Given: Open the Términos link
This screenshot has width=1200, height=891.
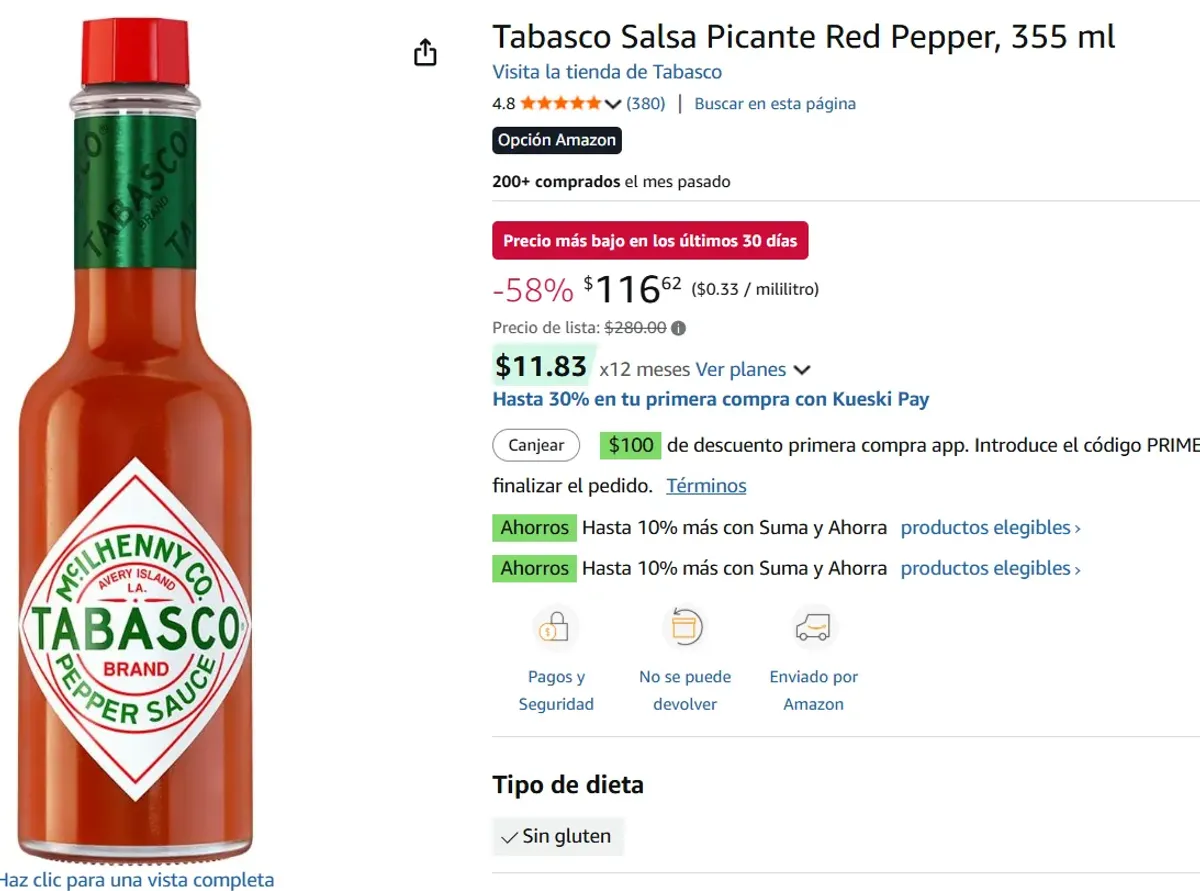Looking at the screenshot, I should [705, 485].
